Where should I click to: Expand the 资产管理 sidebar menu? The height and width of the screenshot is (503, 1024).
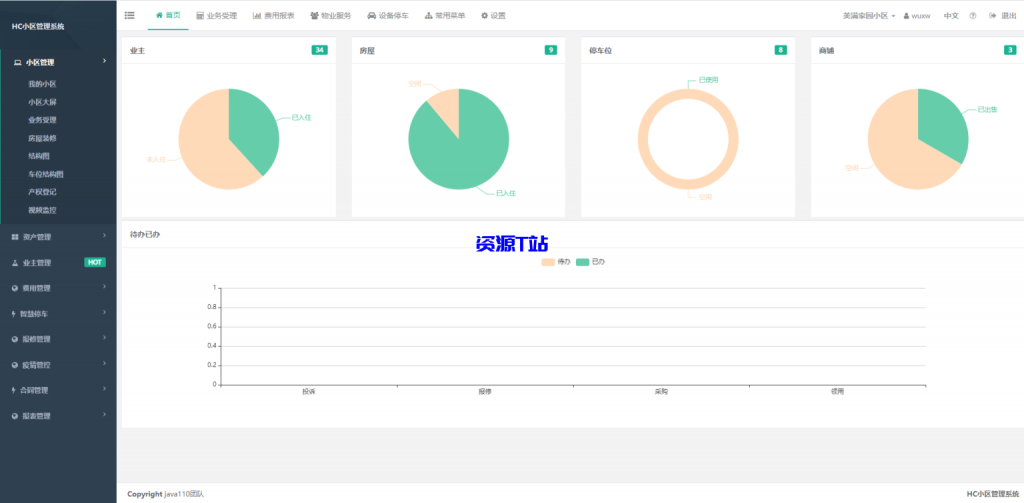[x=58, y=237]
